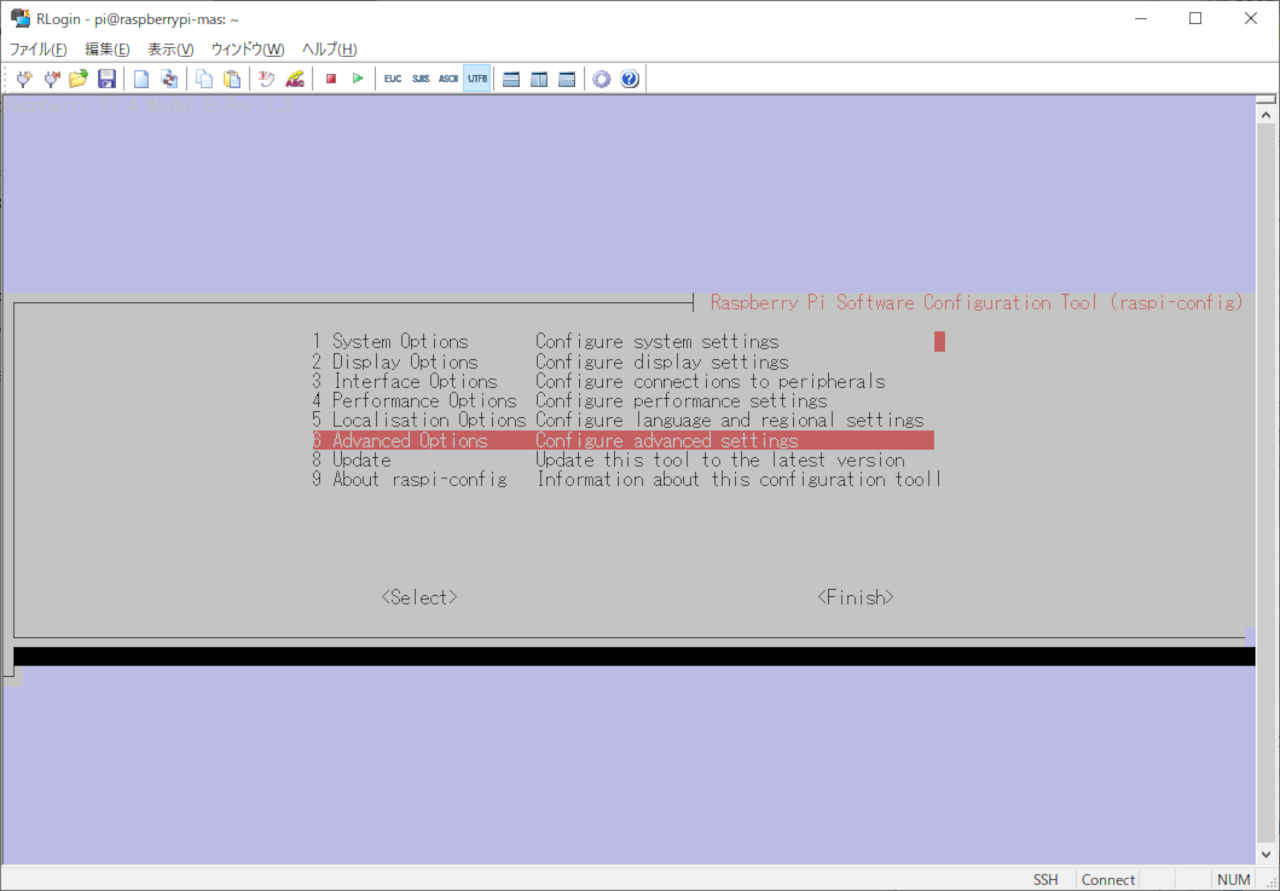Click the green triangle play icon
This screenshot has height=891, width=1280.
point(358,79)
